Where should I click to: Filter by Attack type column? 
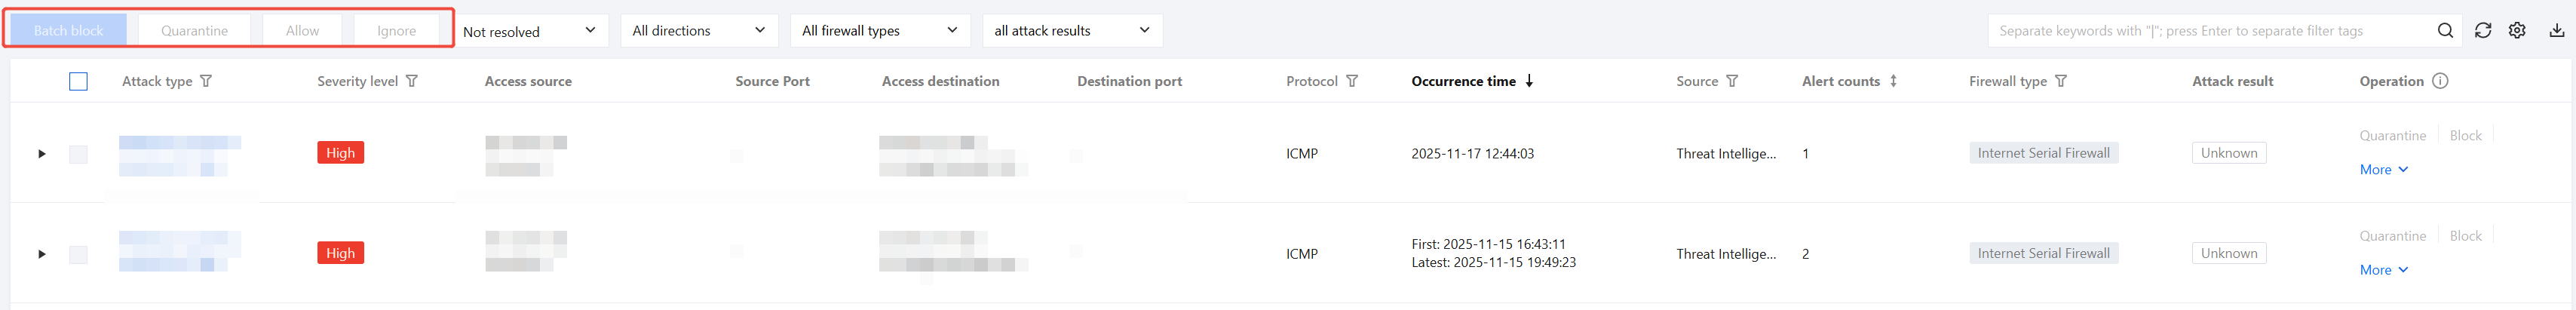coord(206,81)
